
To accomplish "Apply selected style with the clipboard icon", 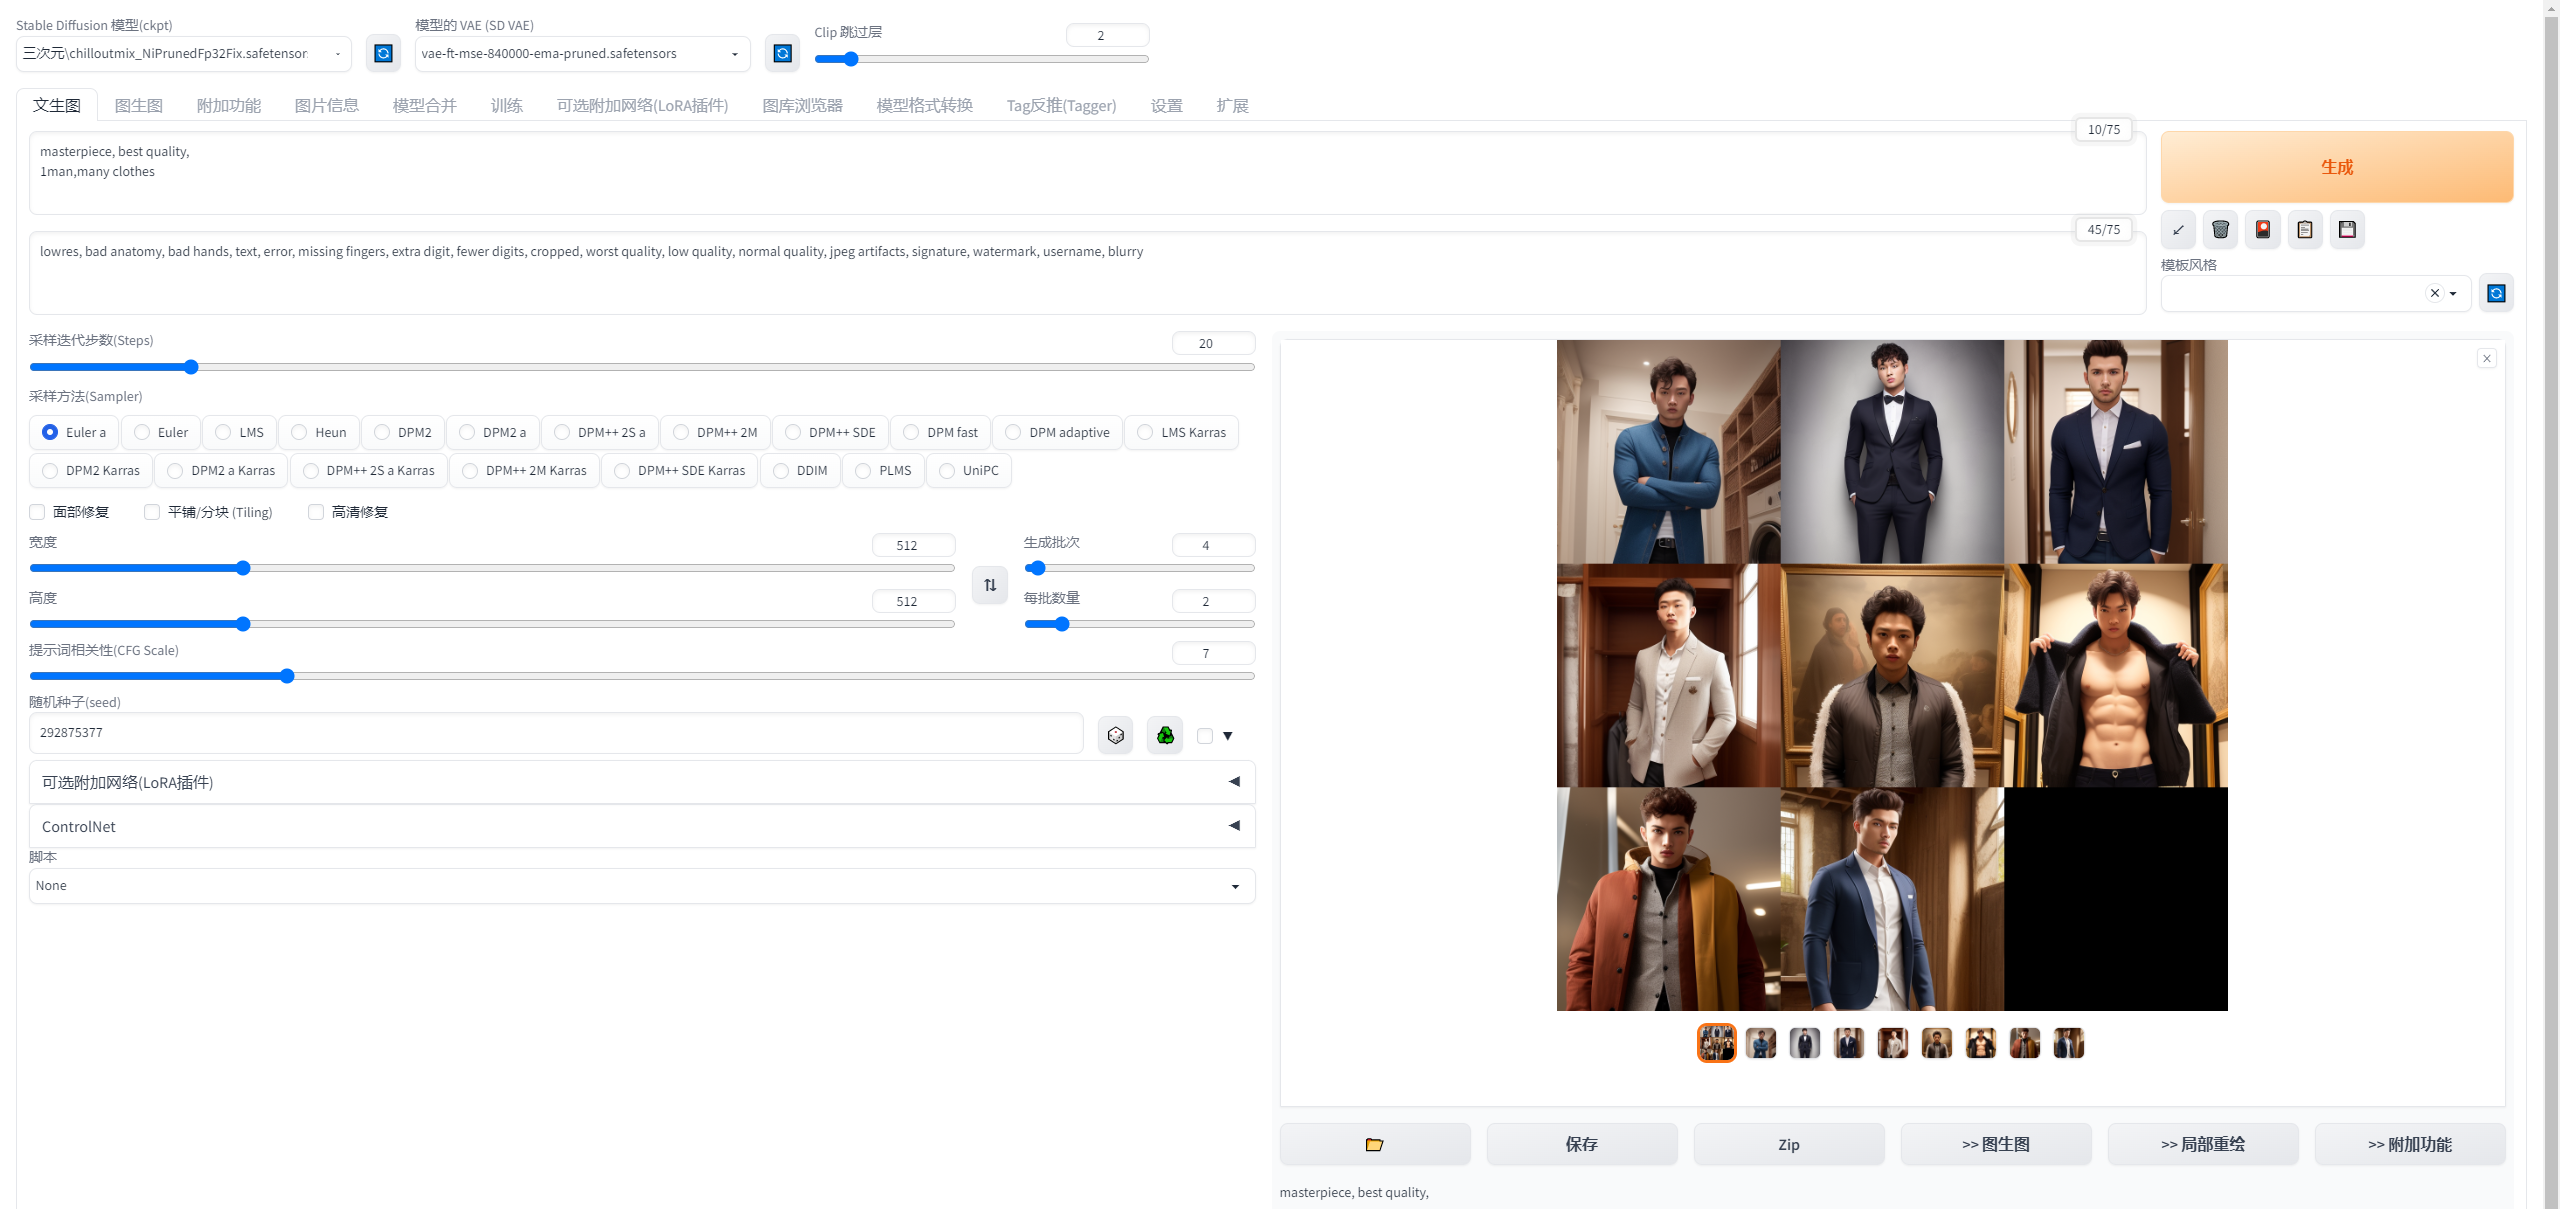I will (2305, 230).
